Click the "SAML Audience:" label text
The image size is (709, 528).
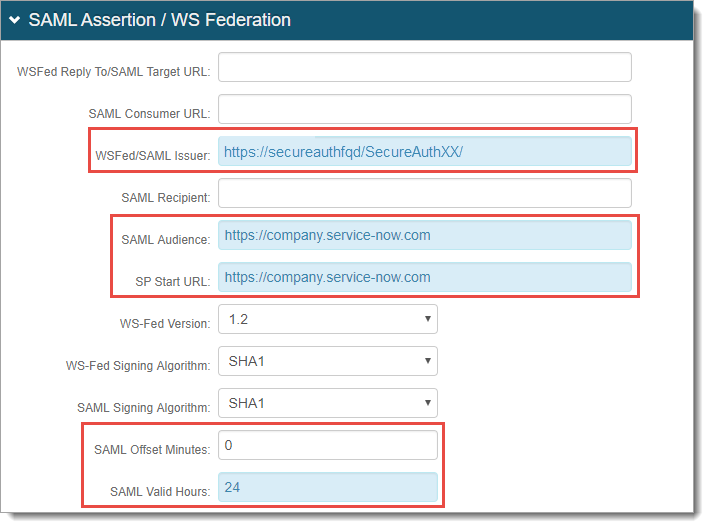[x=165, y=239]
